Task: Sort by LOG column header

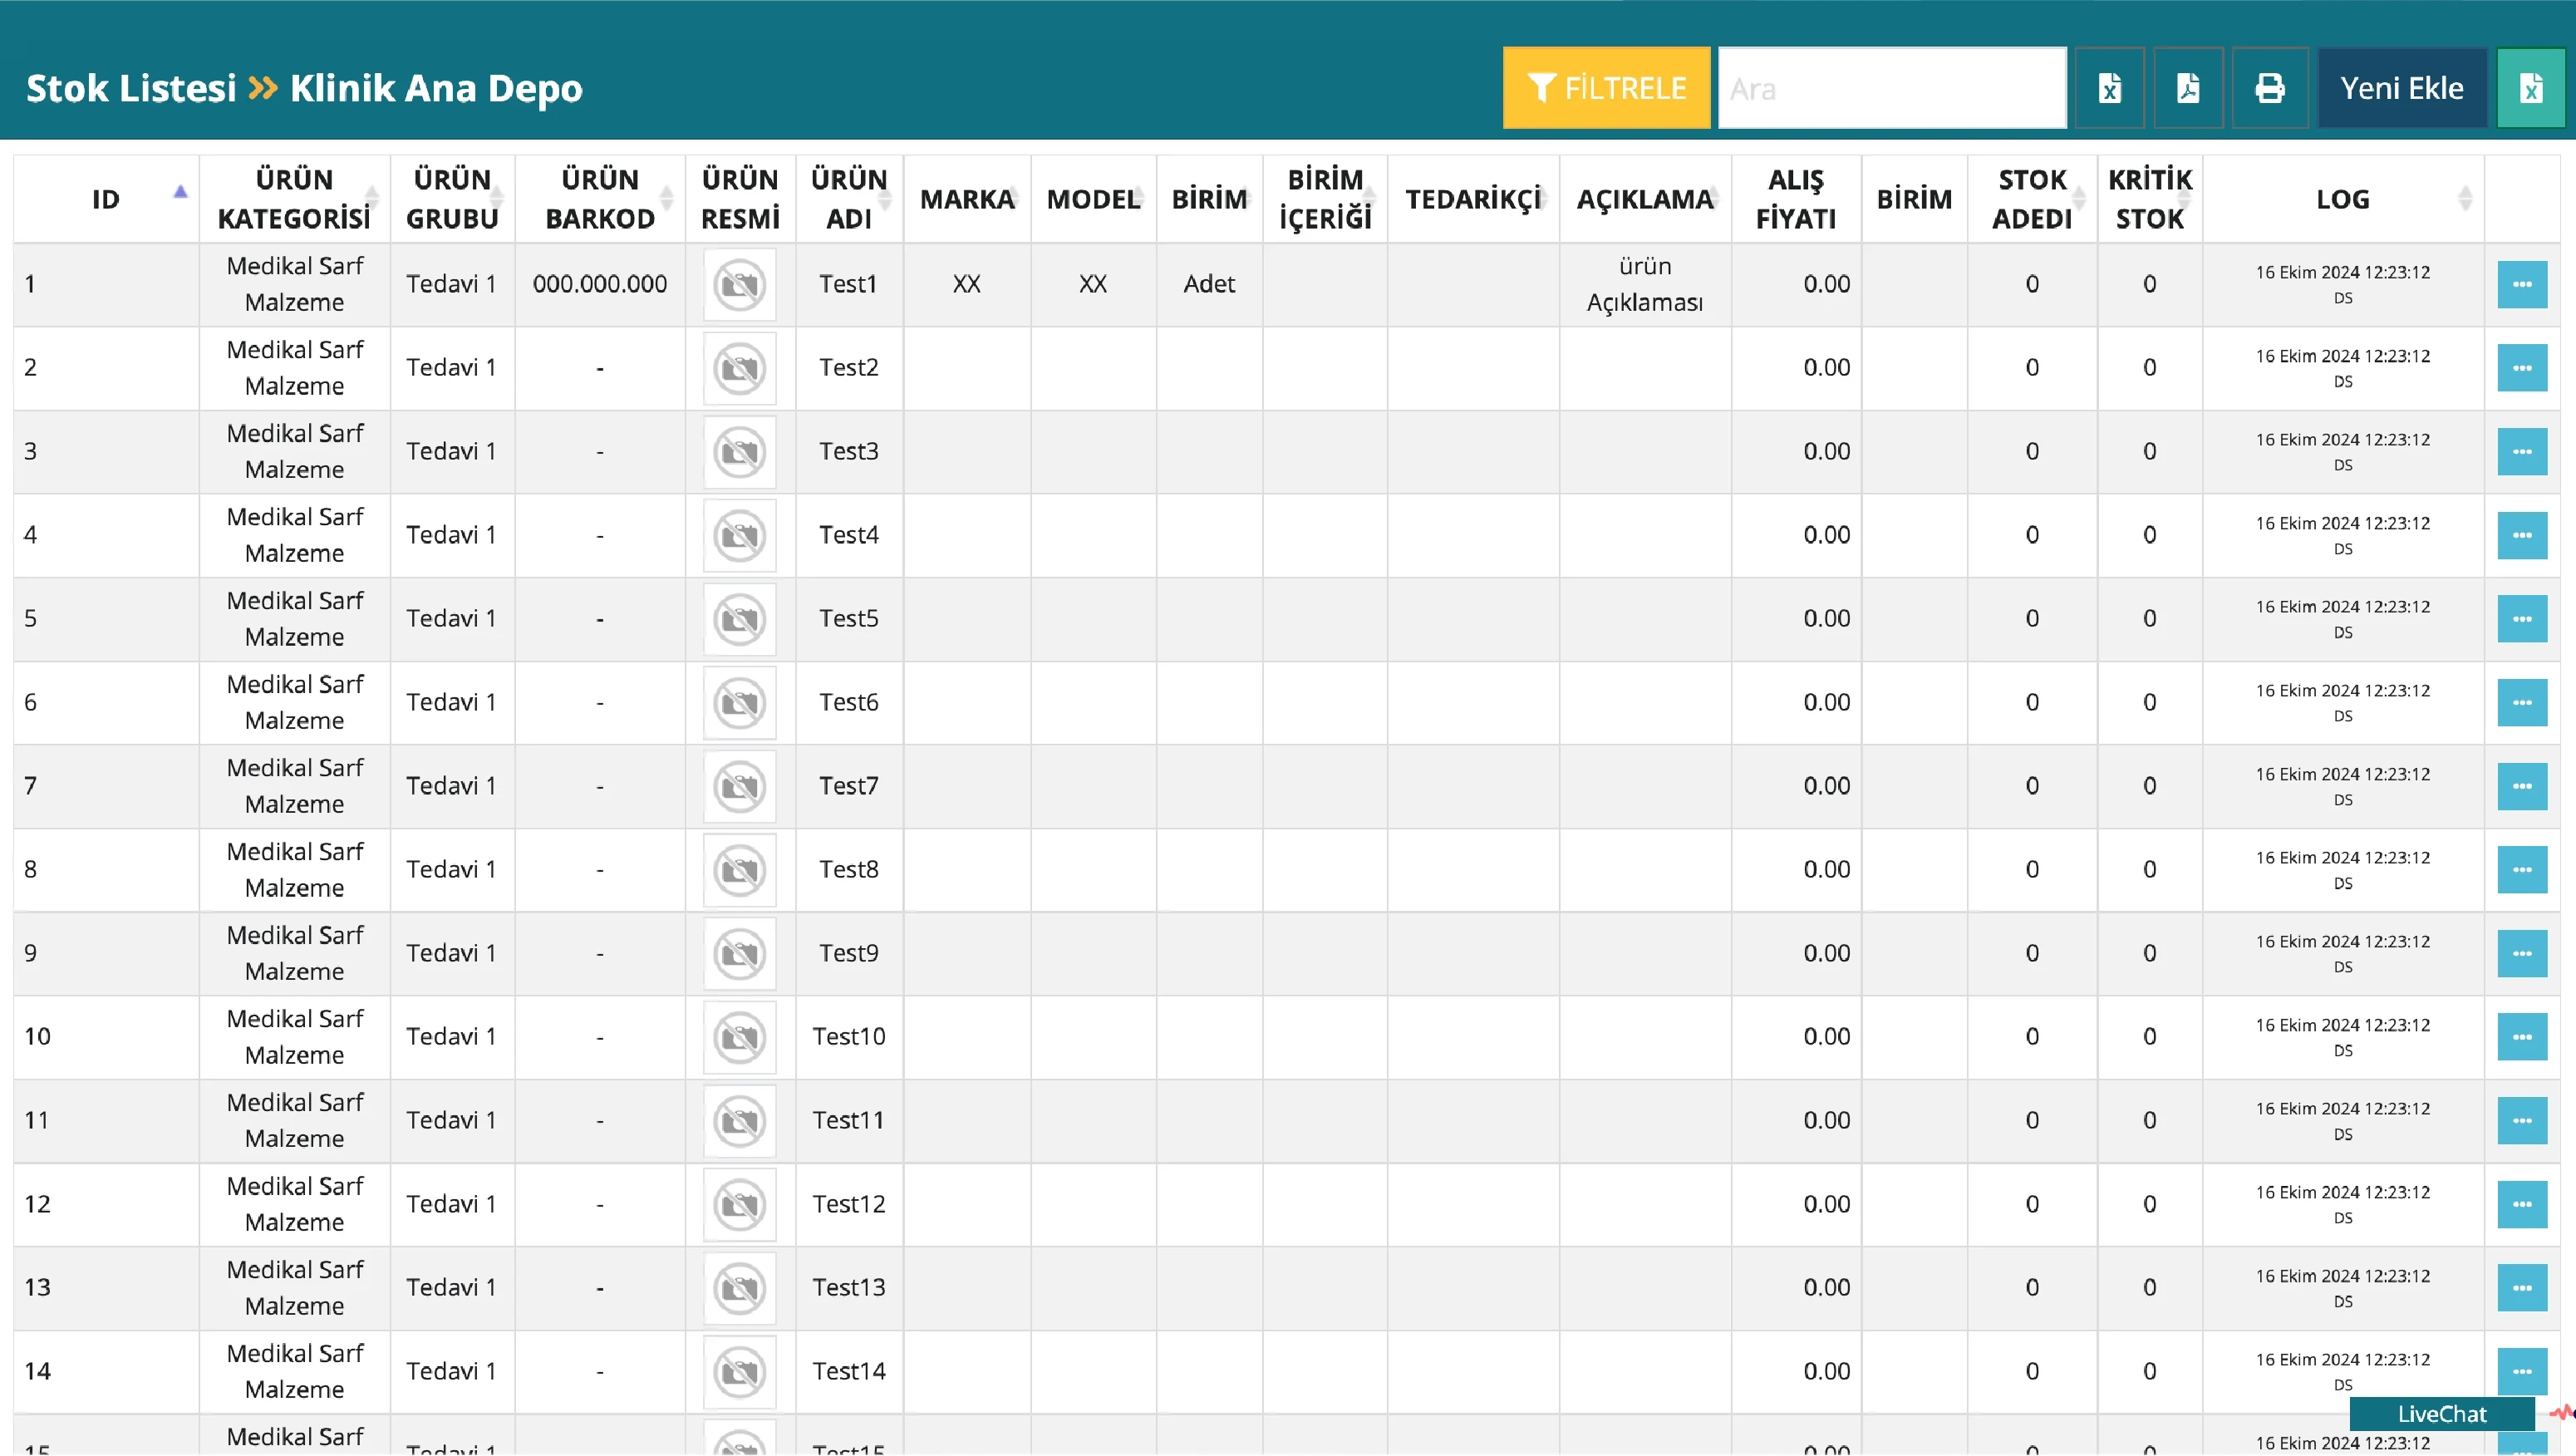Action: point(2342,199)
